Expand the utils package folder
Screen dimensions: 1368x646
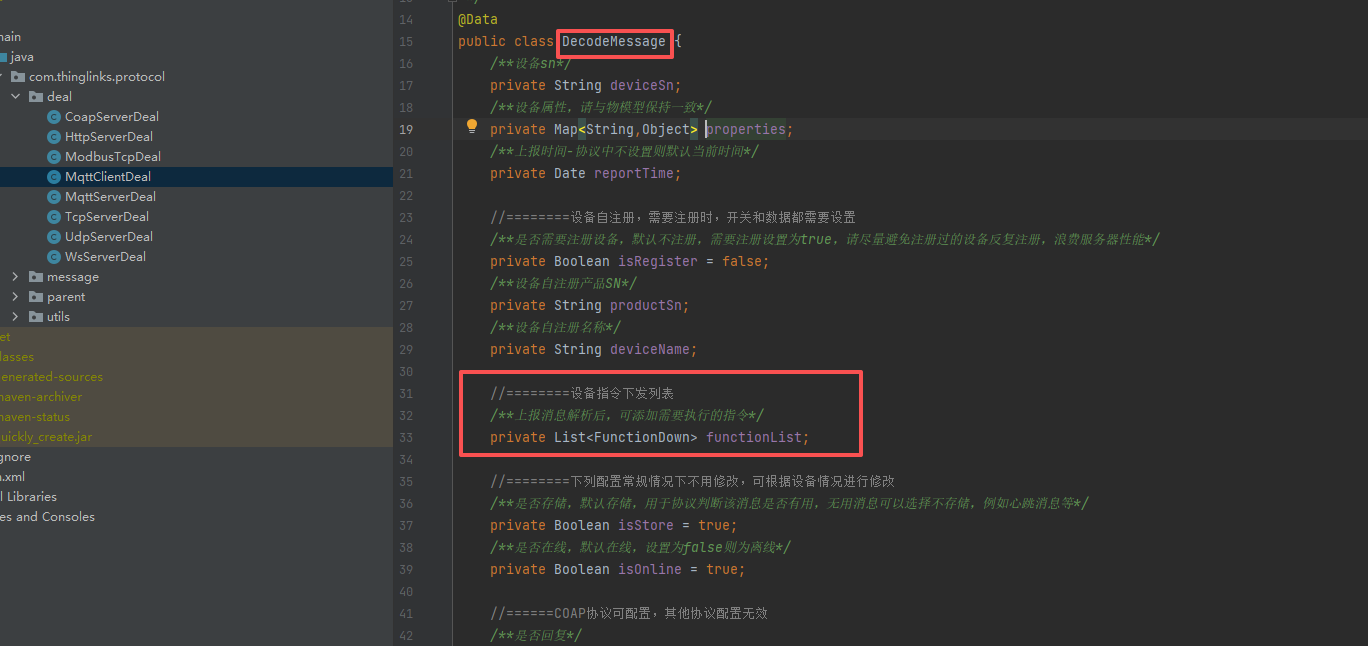point(16,317)
